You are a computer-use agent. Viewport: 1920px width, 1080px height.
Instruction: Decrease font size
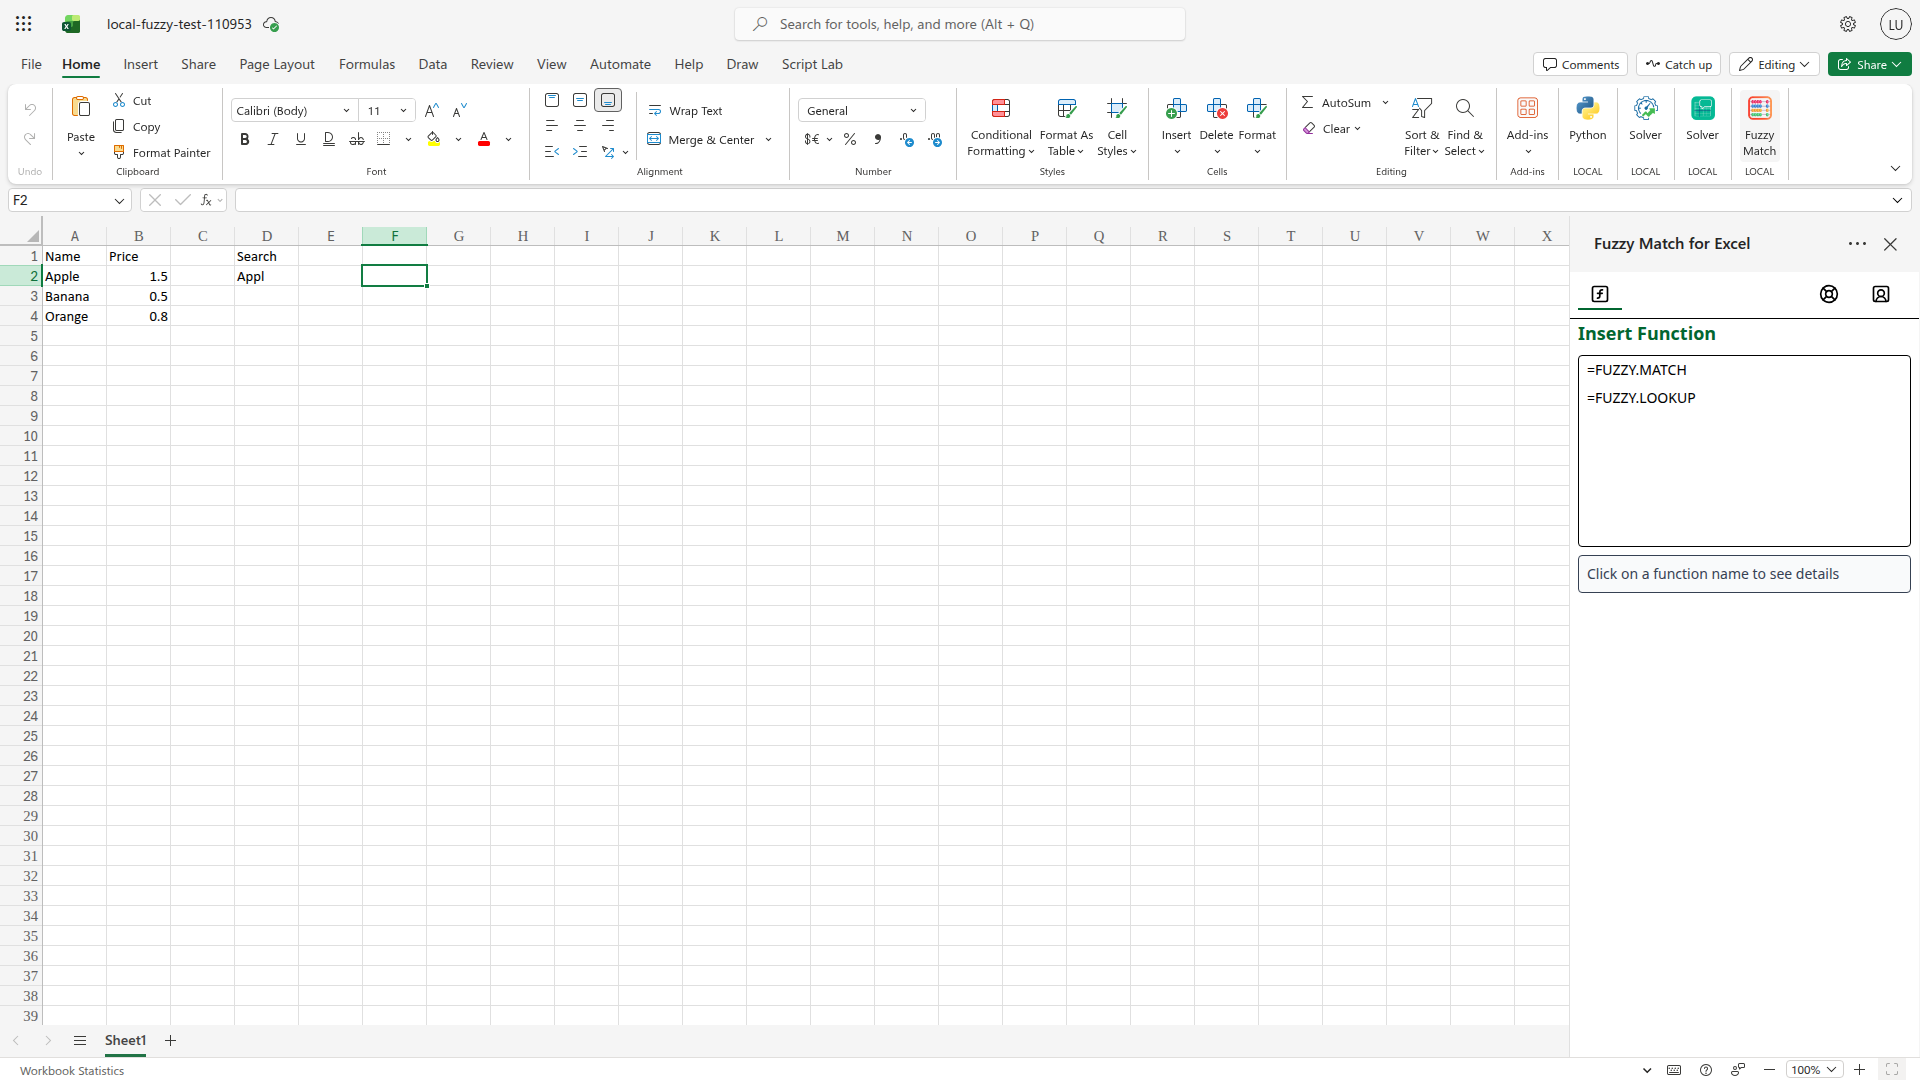coord(459,110)
